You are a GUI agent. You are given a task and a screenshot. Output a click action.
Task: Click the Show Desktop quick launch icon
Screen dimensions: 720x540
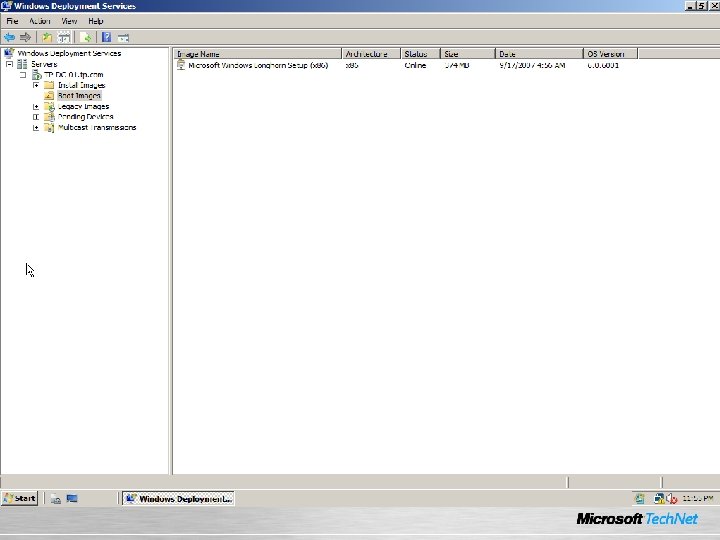click(x=72, y=499)
